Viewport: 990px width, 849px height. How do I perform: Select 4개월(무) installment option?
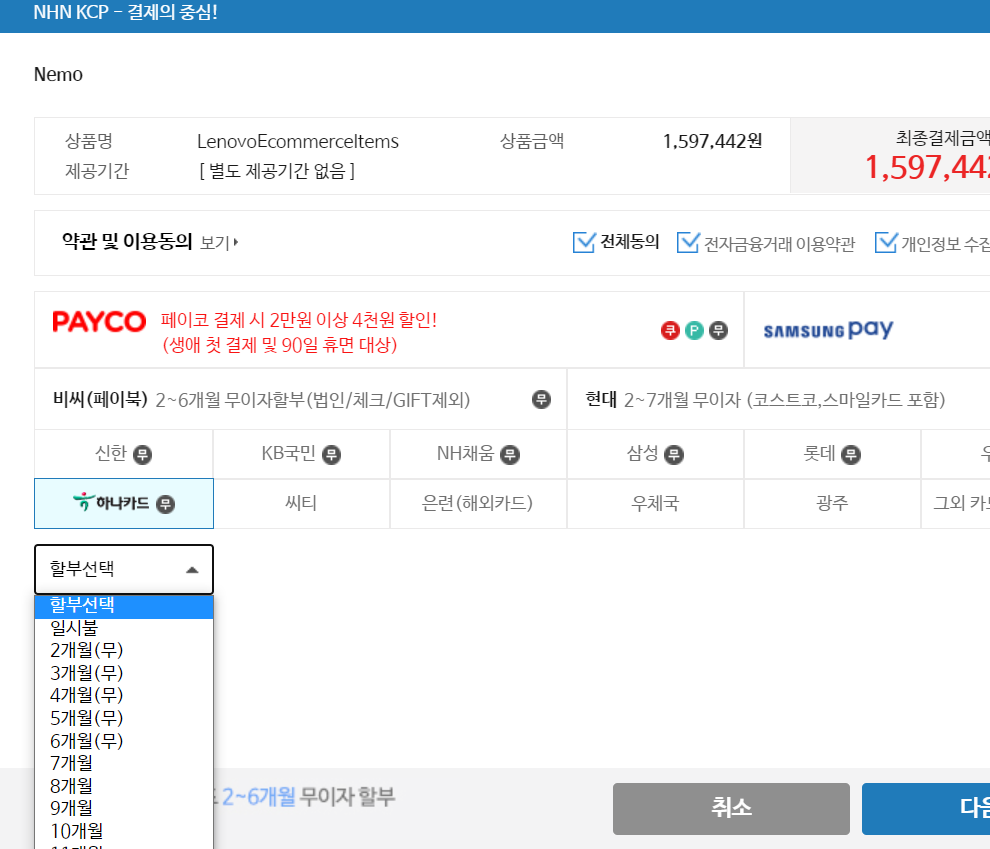tap(124, 696)
